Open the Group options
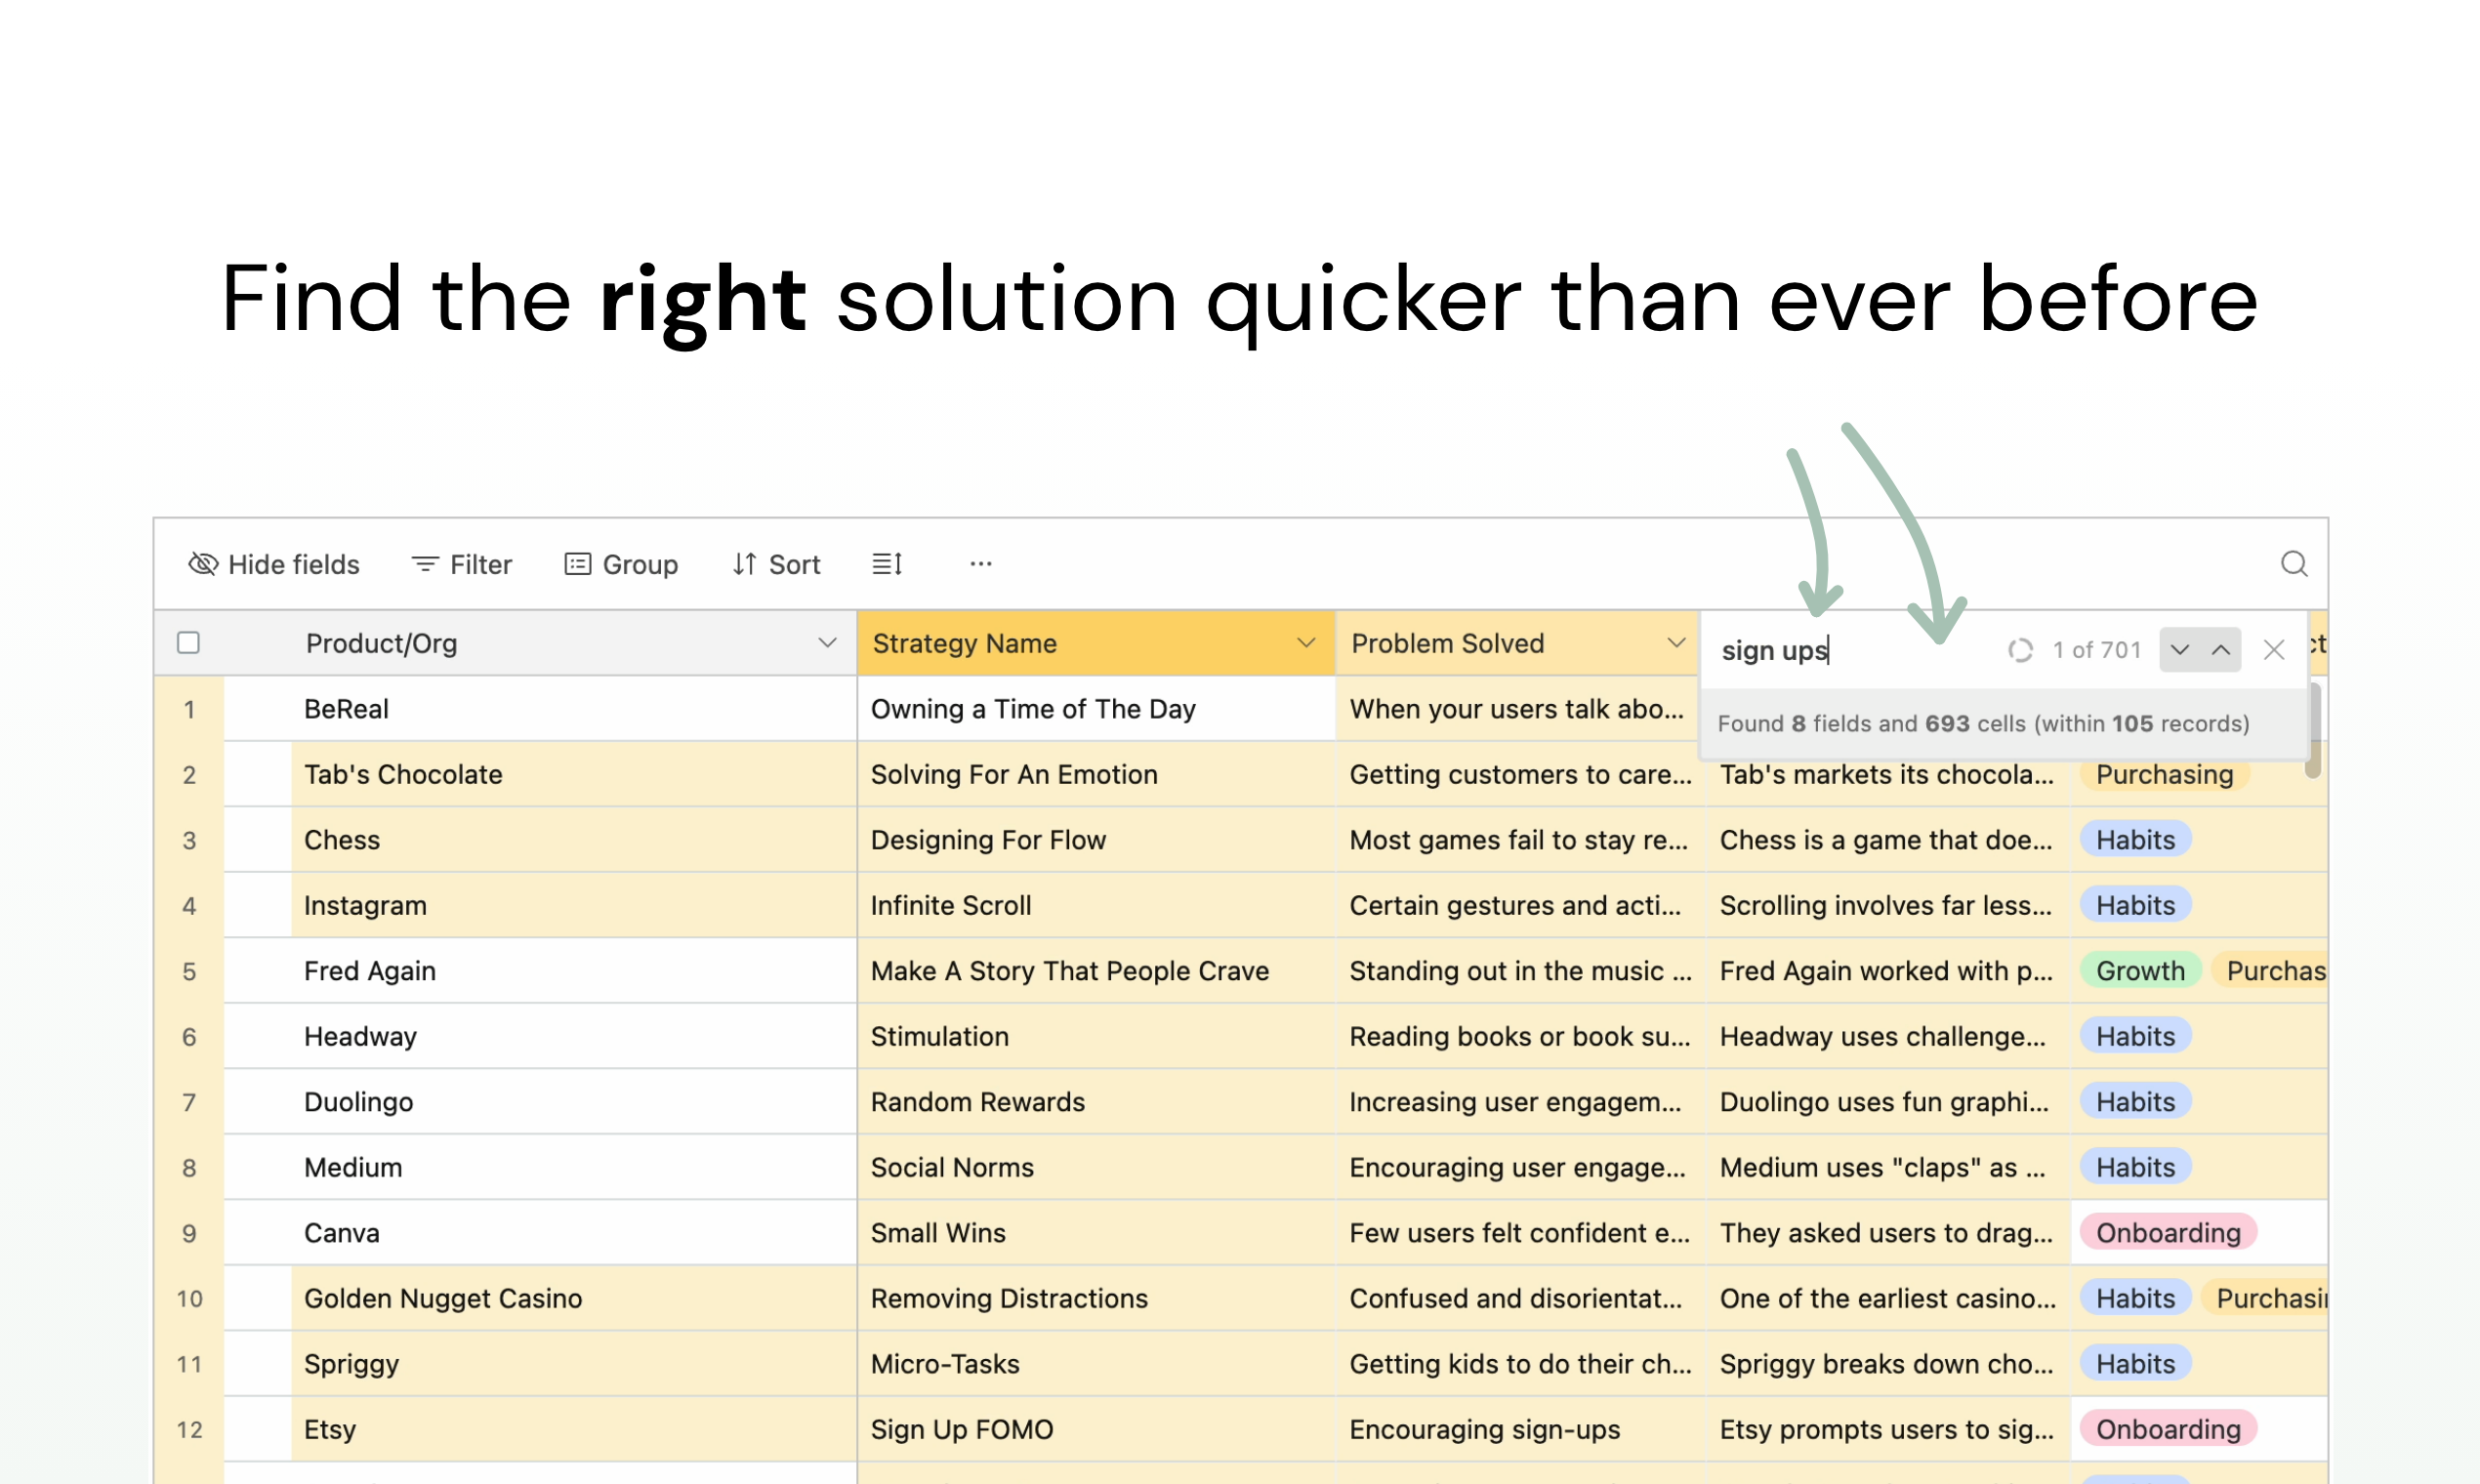 (621, 564)
